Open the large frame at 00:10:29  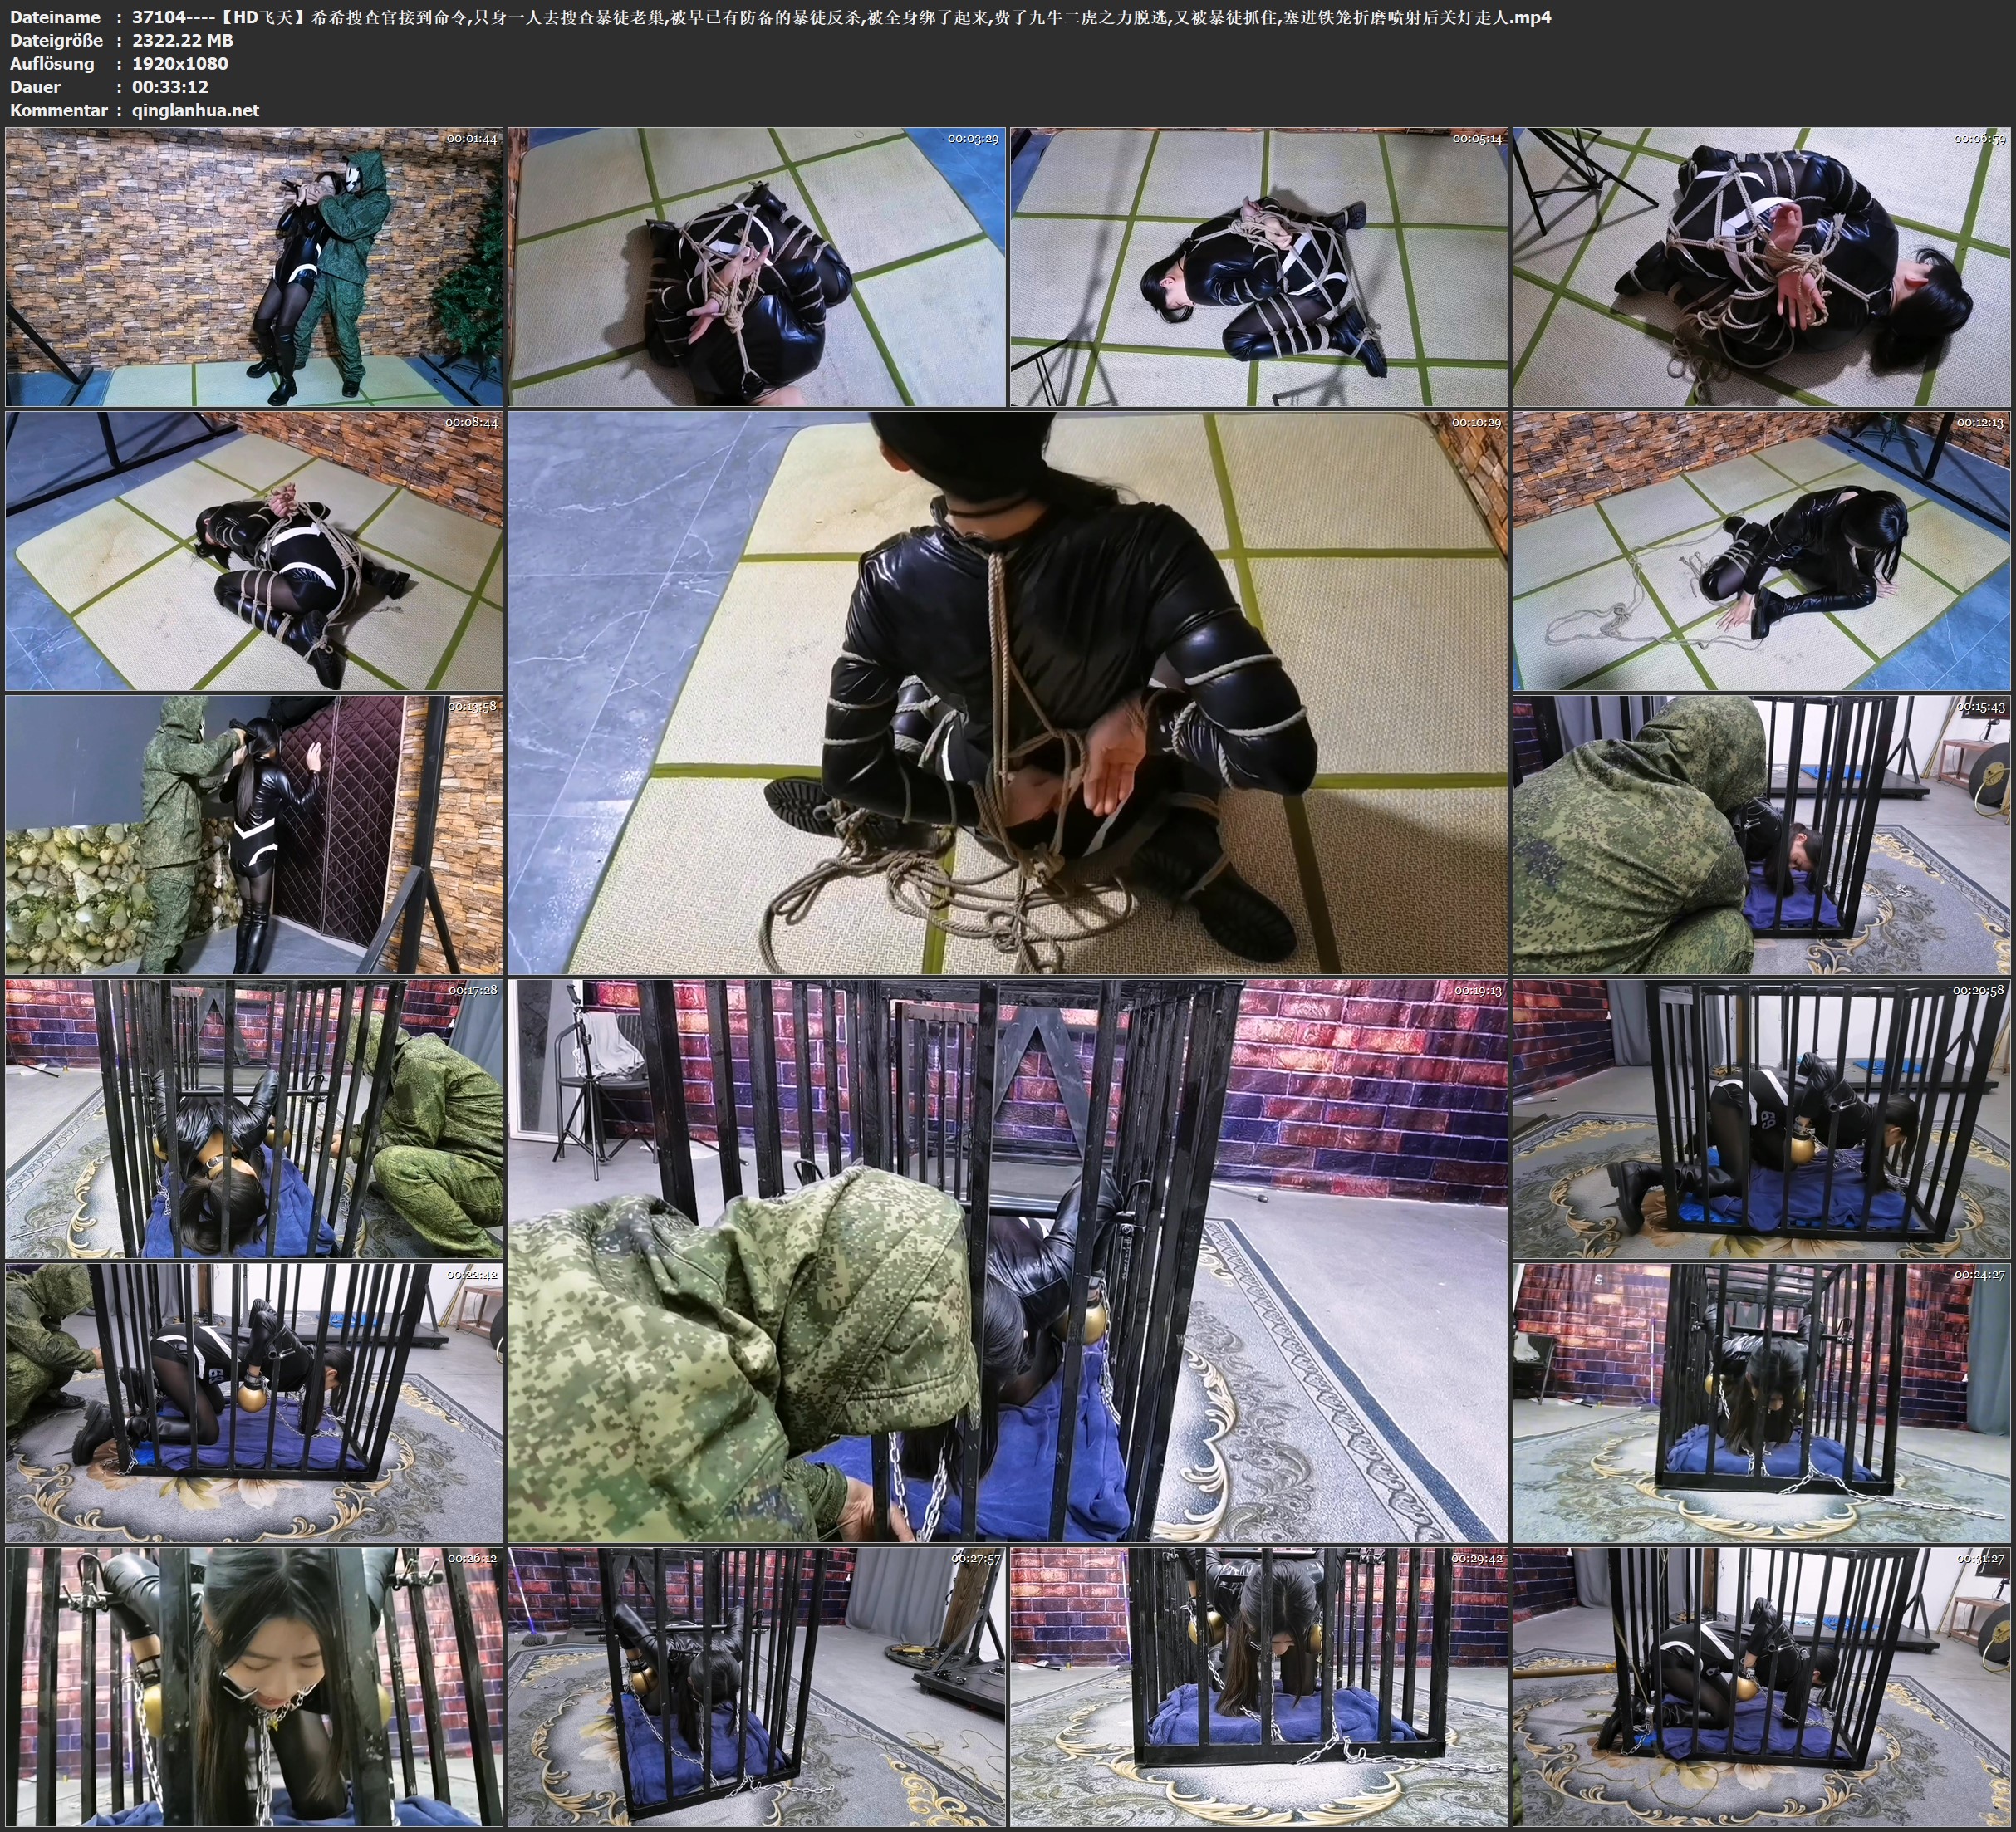coord(1007,692)
